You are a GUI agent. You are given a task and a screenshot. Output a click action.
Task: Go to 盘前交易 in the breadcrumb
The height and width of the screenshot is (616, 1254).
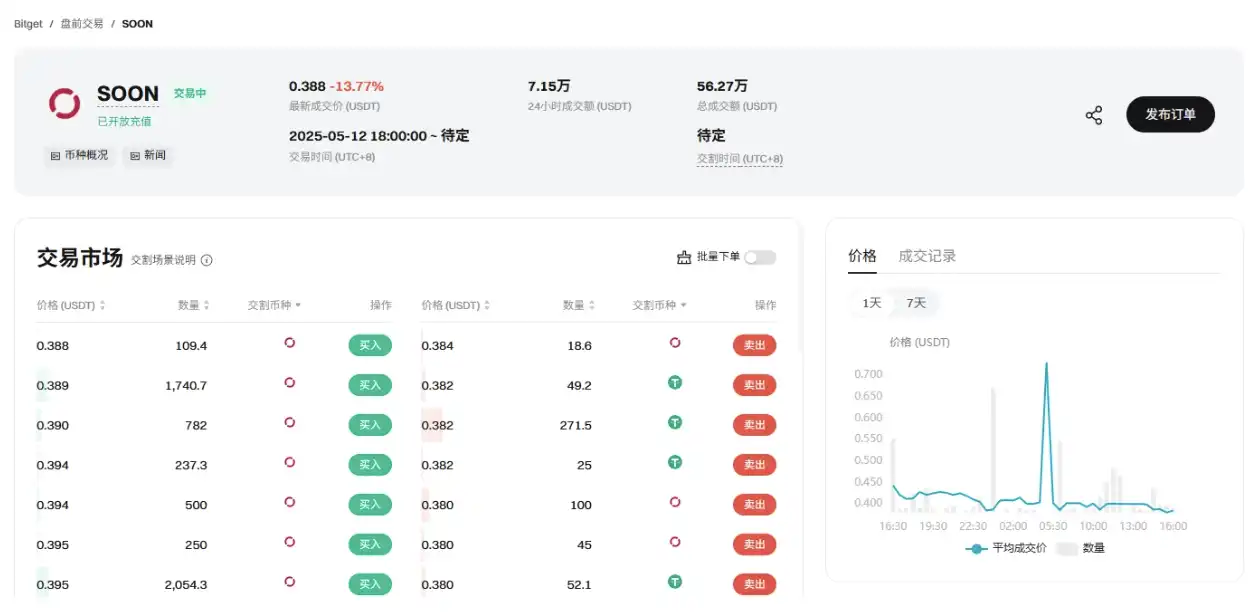pyautogui.click(x=82, y=23)
